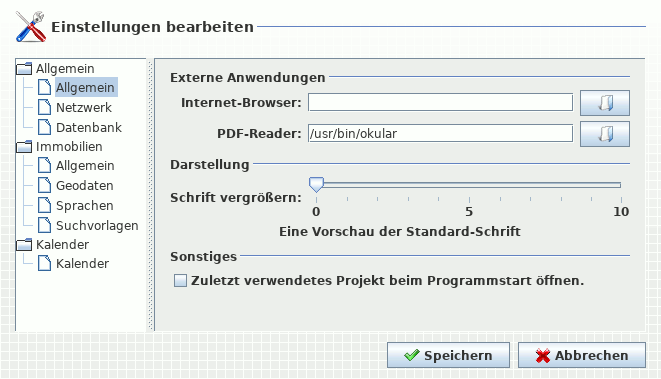Image resolution: width=661 pixels, height=379 pixels.
Task: Click the browse icon for PDF-Reader
Action: 605,134
